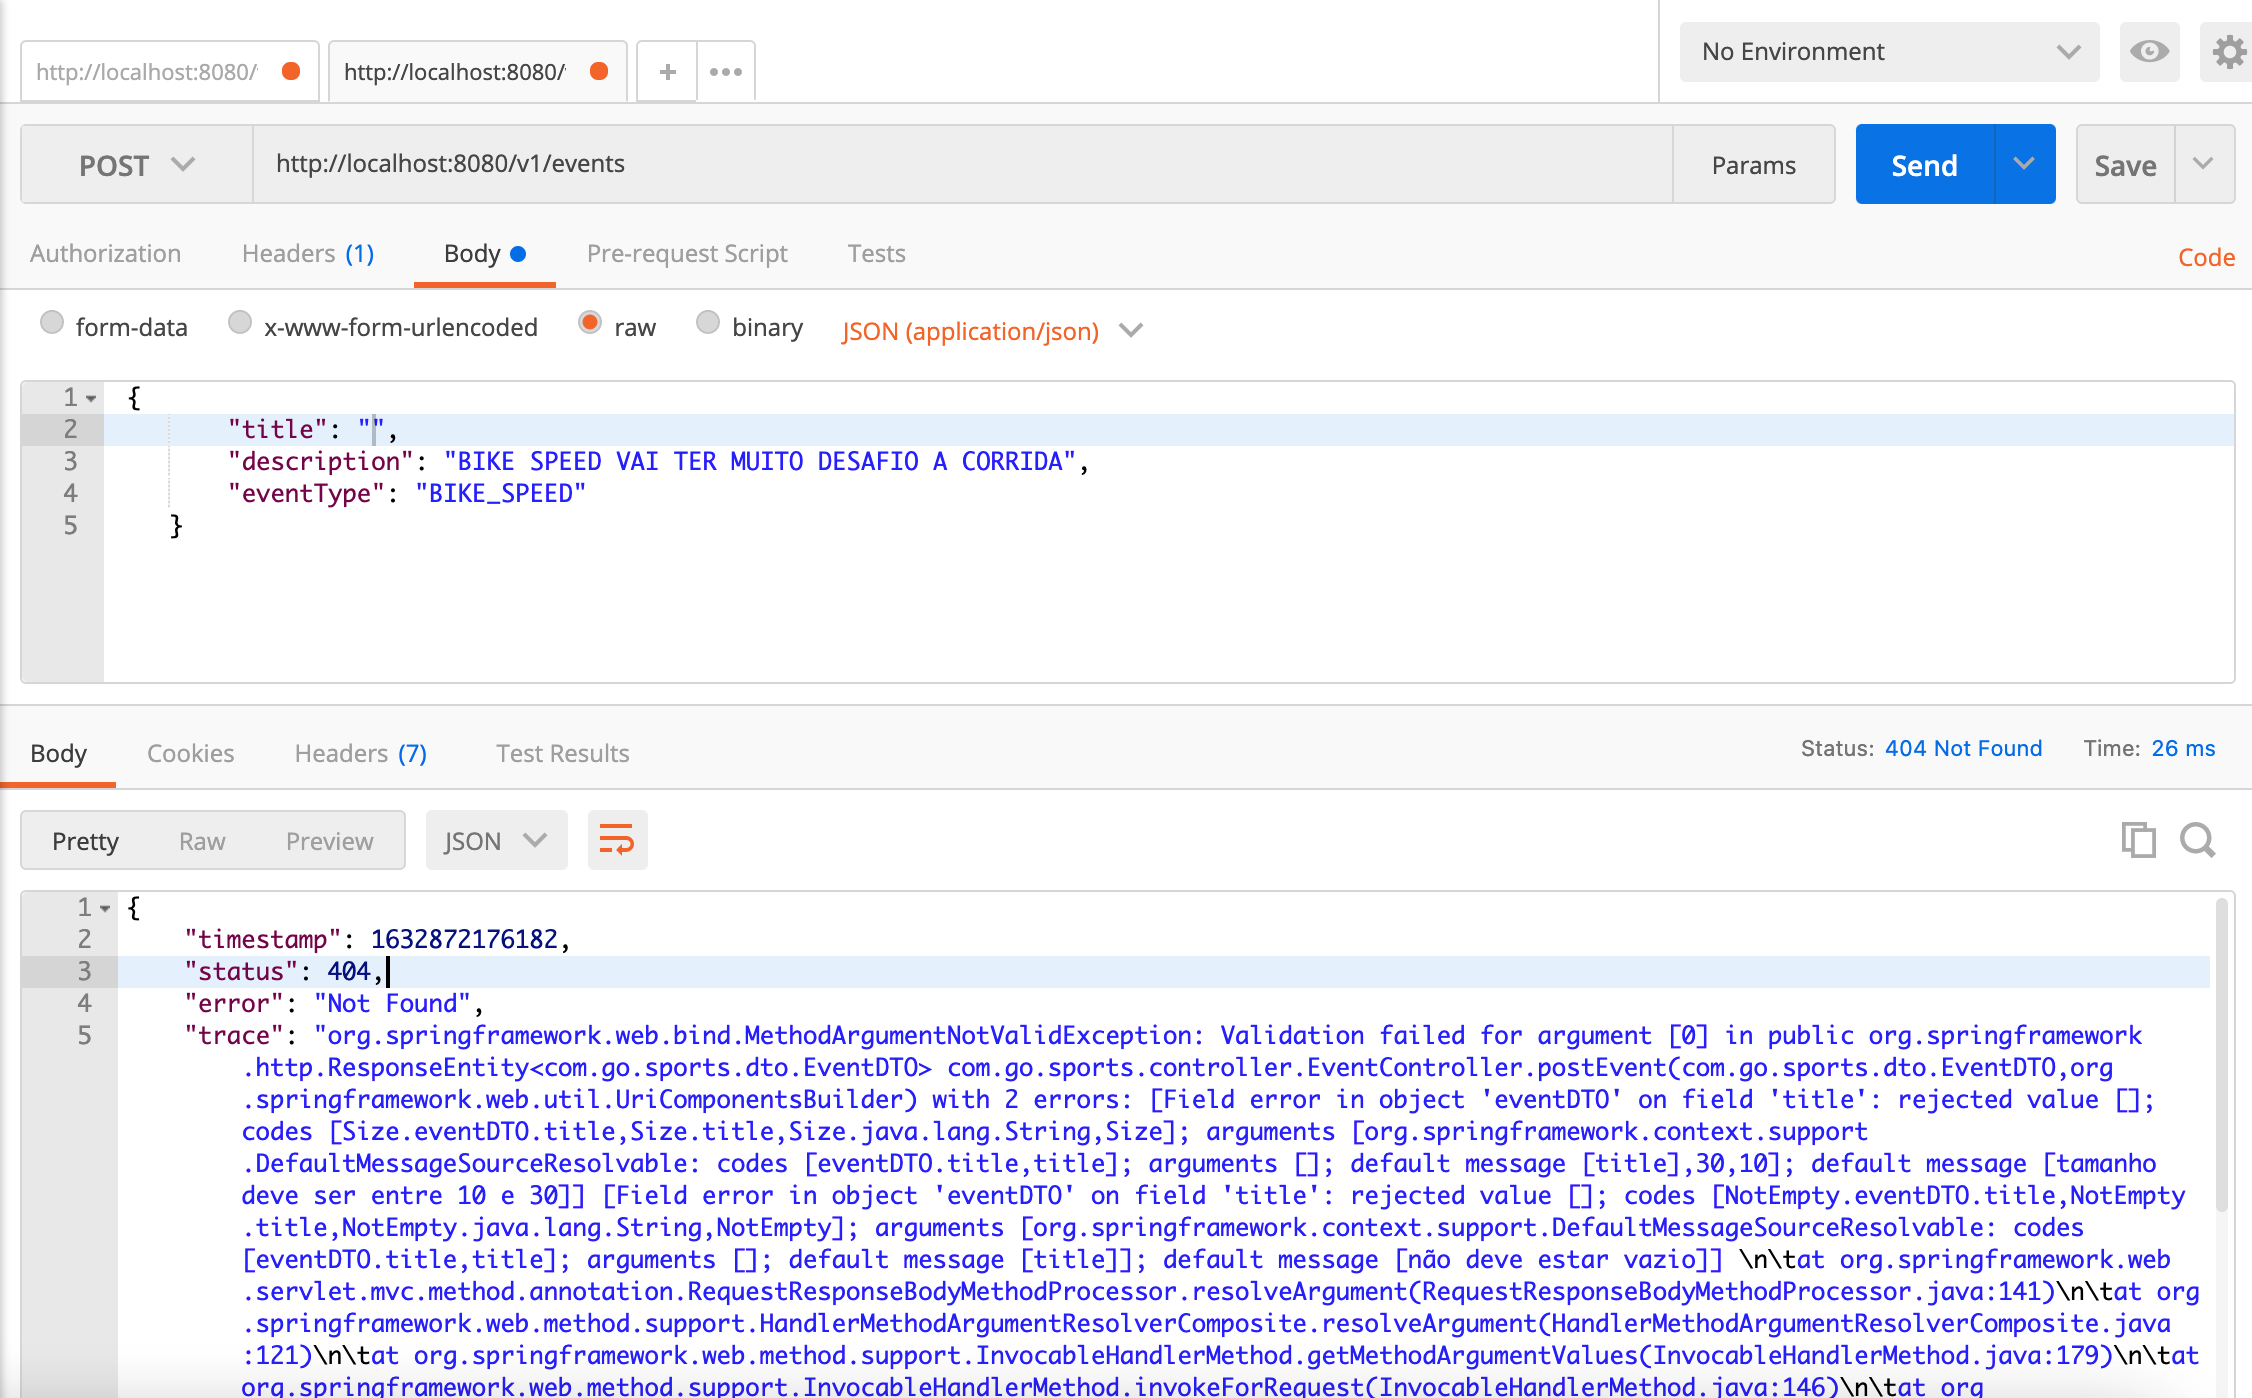Select the form-data radio button
The width and height of the screenshot is (2252, 1398).
(53, 325)
